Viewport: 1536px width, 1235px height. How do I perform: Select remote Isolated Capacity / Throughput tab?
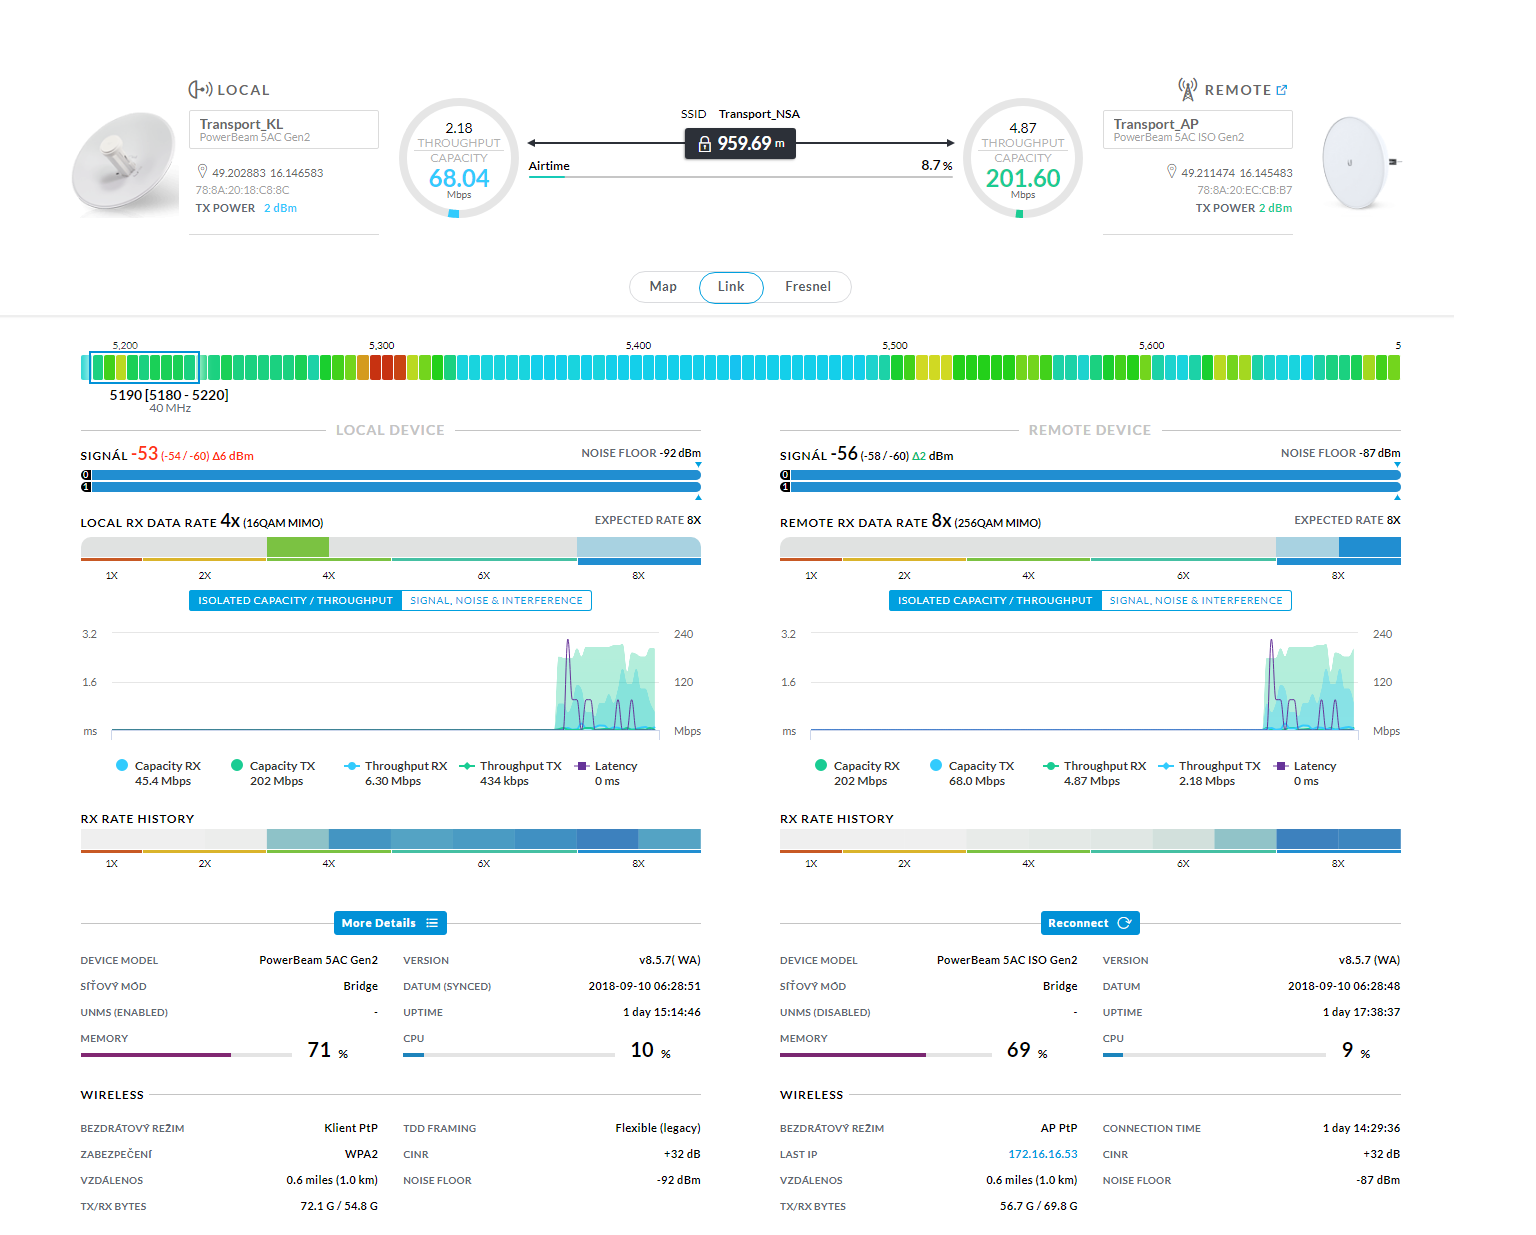coord(995,601)
